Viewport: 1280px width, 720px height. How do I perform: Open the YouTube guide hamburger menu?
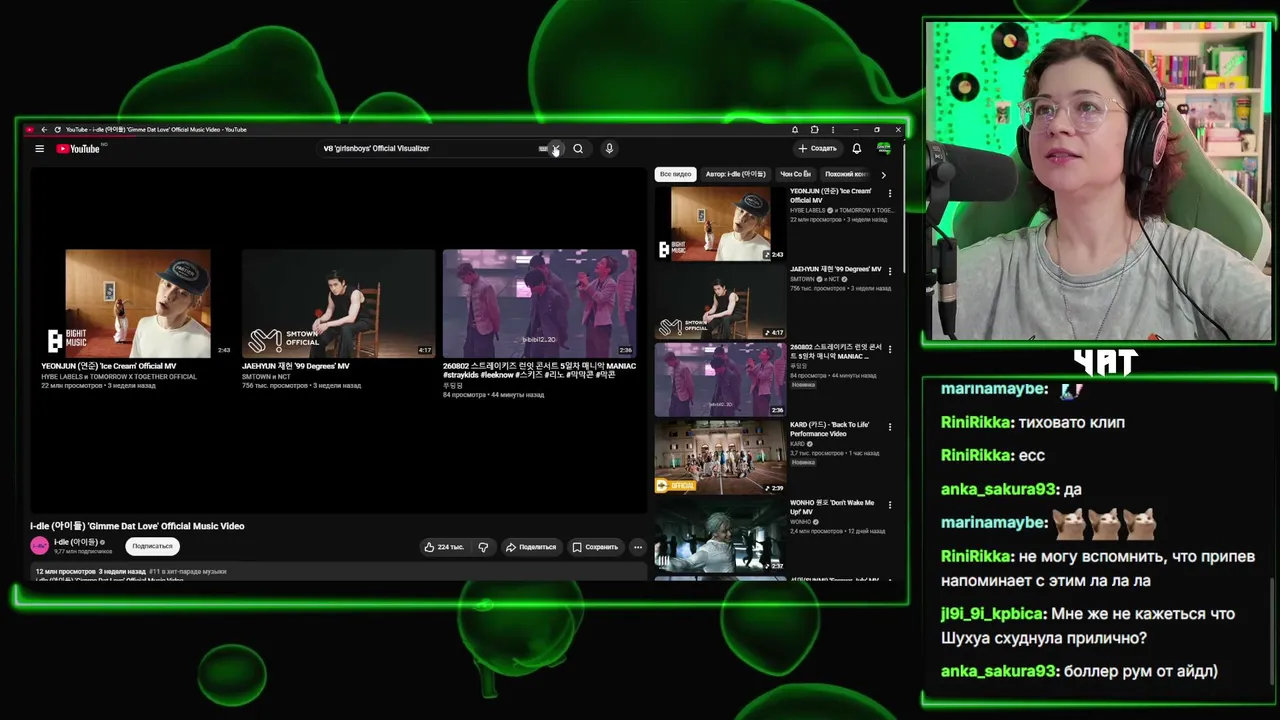pyautogui.click(x=39, y=149)
